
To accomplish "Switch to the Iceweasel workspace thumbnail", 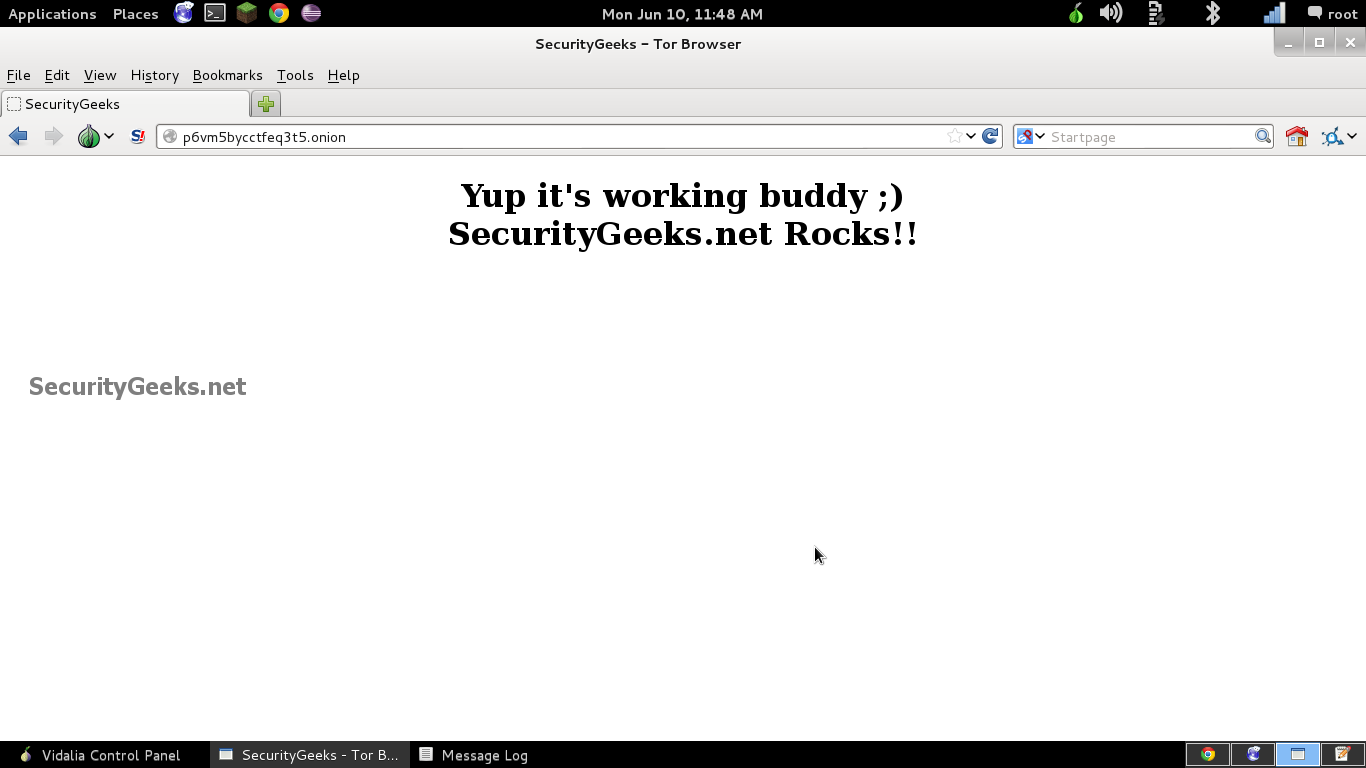I will pyautogui.click(x=1253, y=754).
